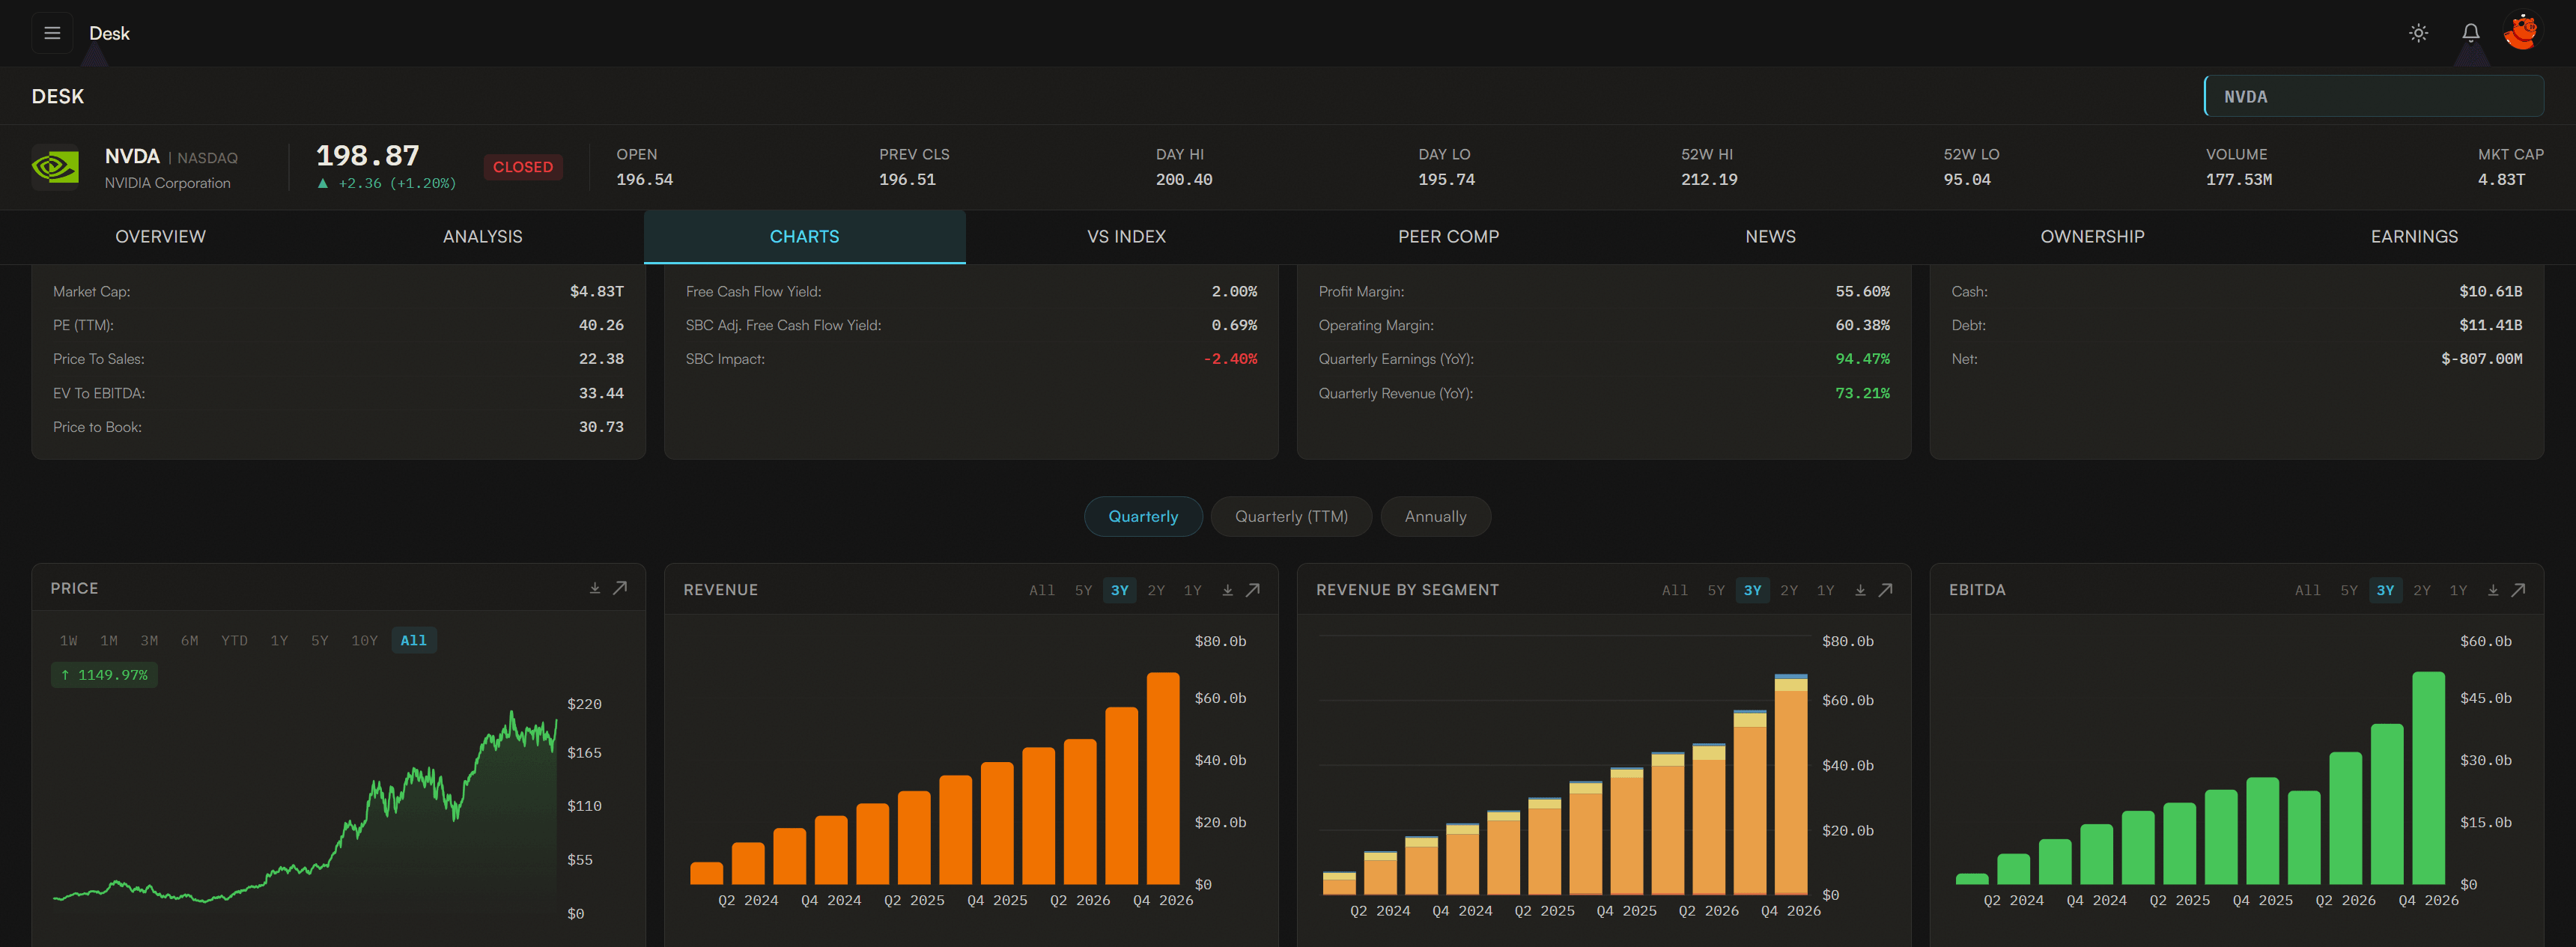
Task: Set EBITDA chart range to All
Action: pyautogui.click(x=2307, y=590)
